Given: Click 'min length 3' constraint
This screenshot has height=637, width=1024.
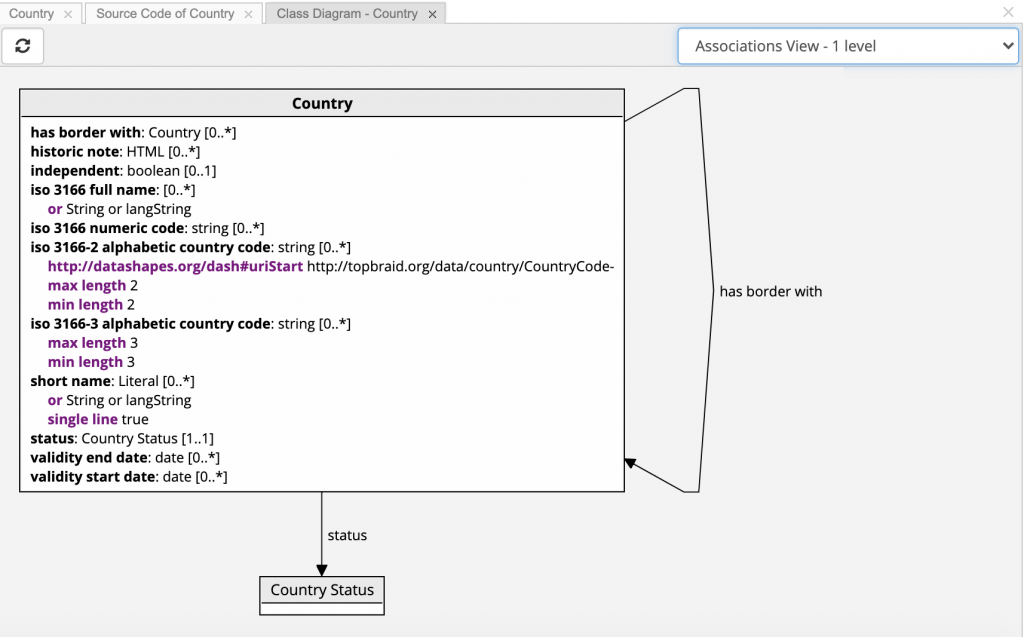Looking at the screenshot, I should pyautogui.click(x=91, y=362).
